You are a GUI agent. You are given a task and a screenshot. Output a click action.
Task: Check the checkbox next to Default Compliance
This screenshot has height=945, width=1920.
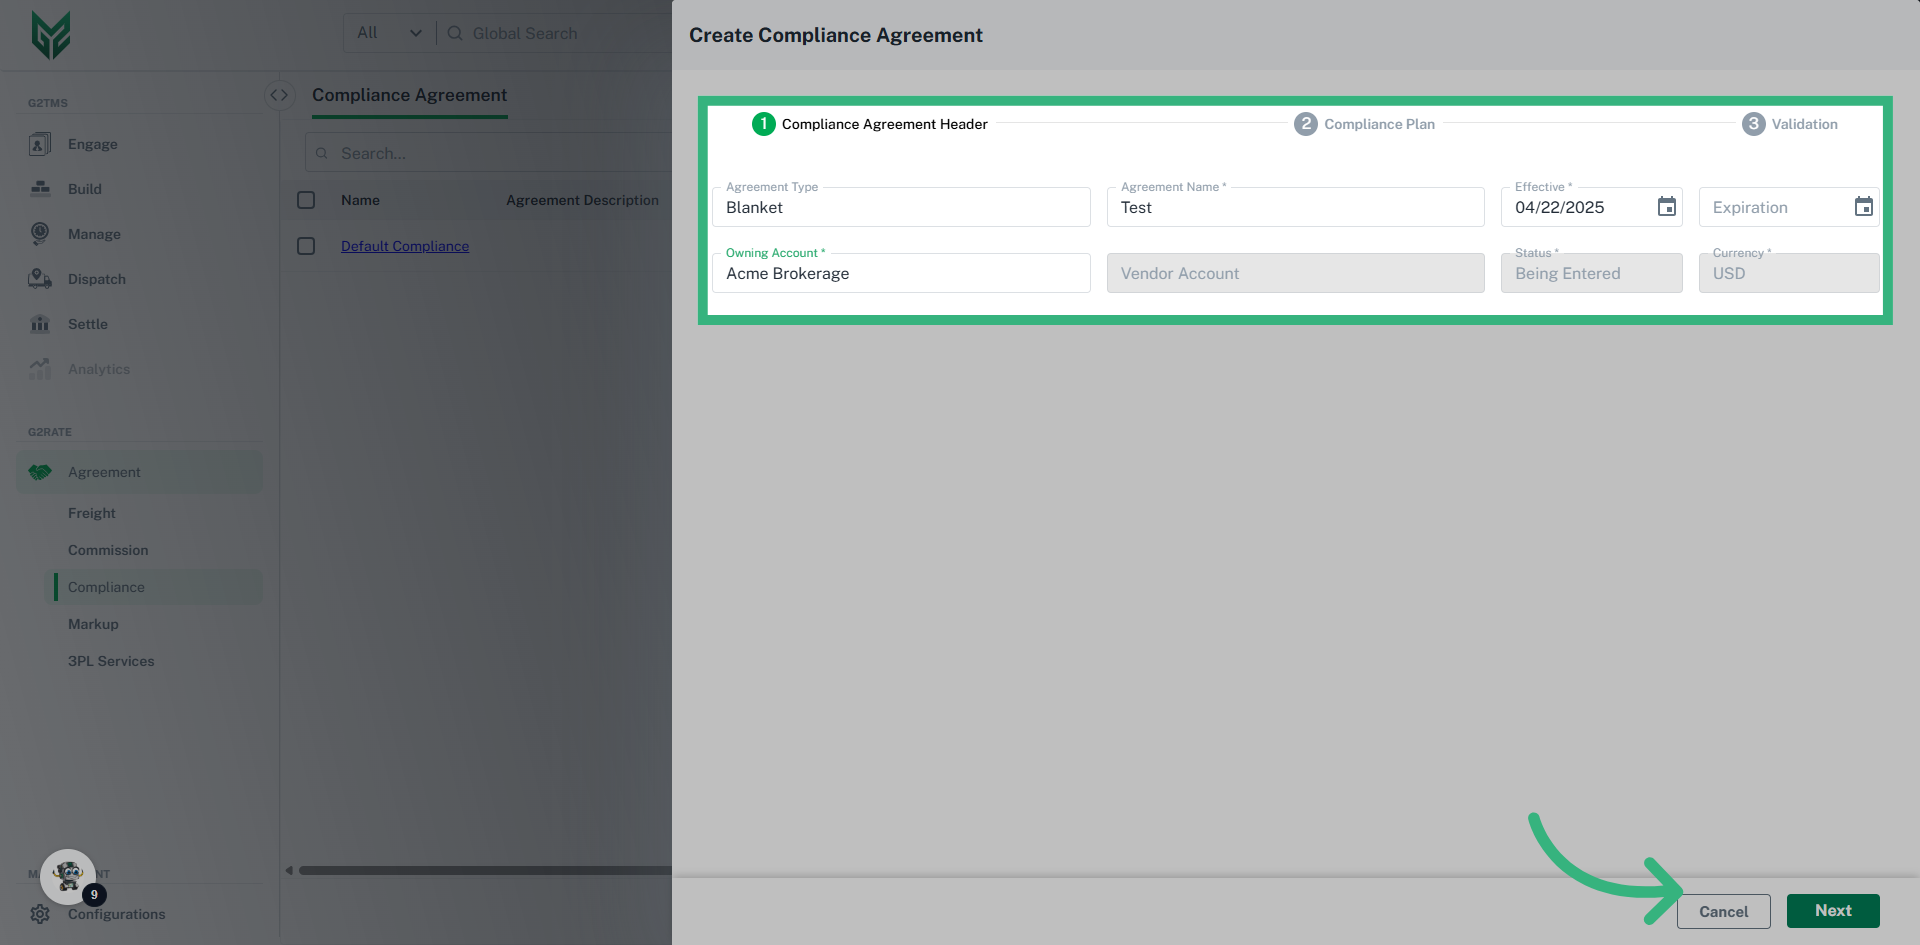point(306,246)
